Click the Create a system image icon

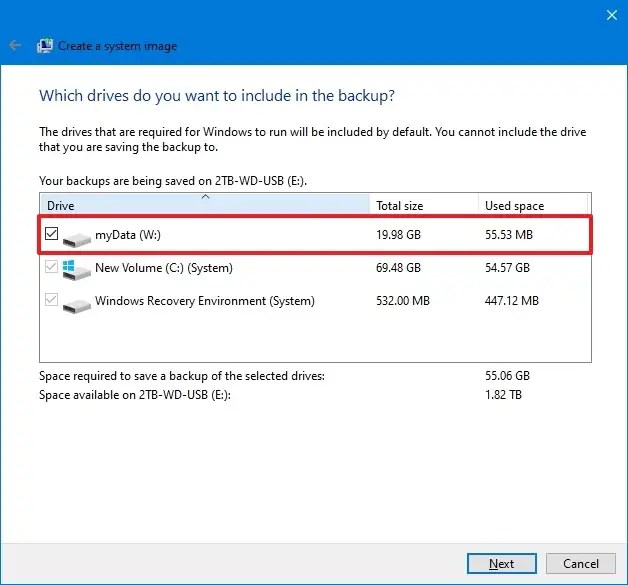[45, 46]
